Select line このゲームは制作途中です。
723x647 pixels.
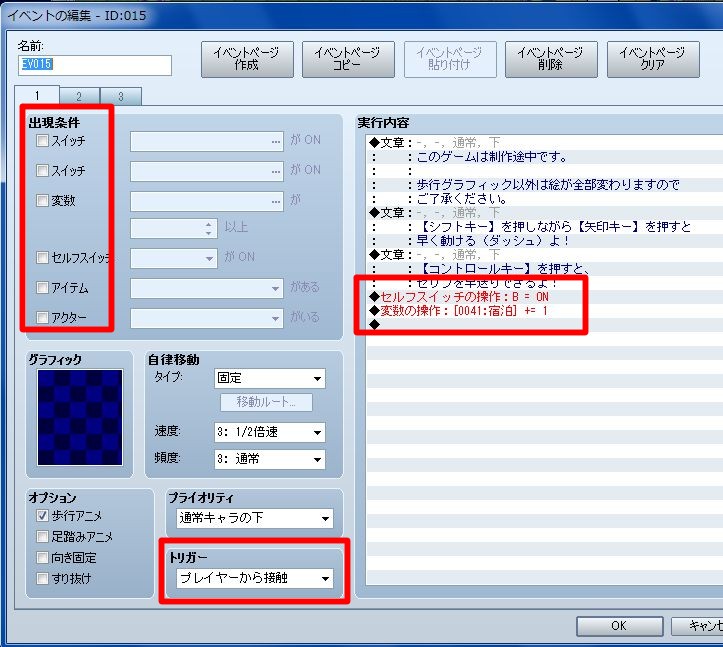pos(492,157)
